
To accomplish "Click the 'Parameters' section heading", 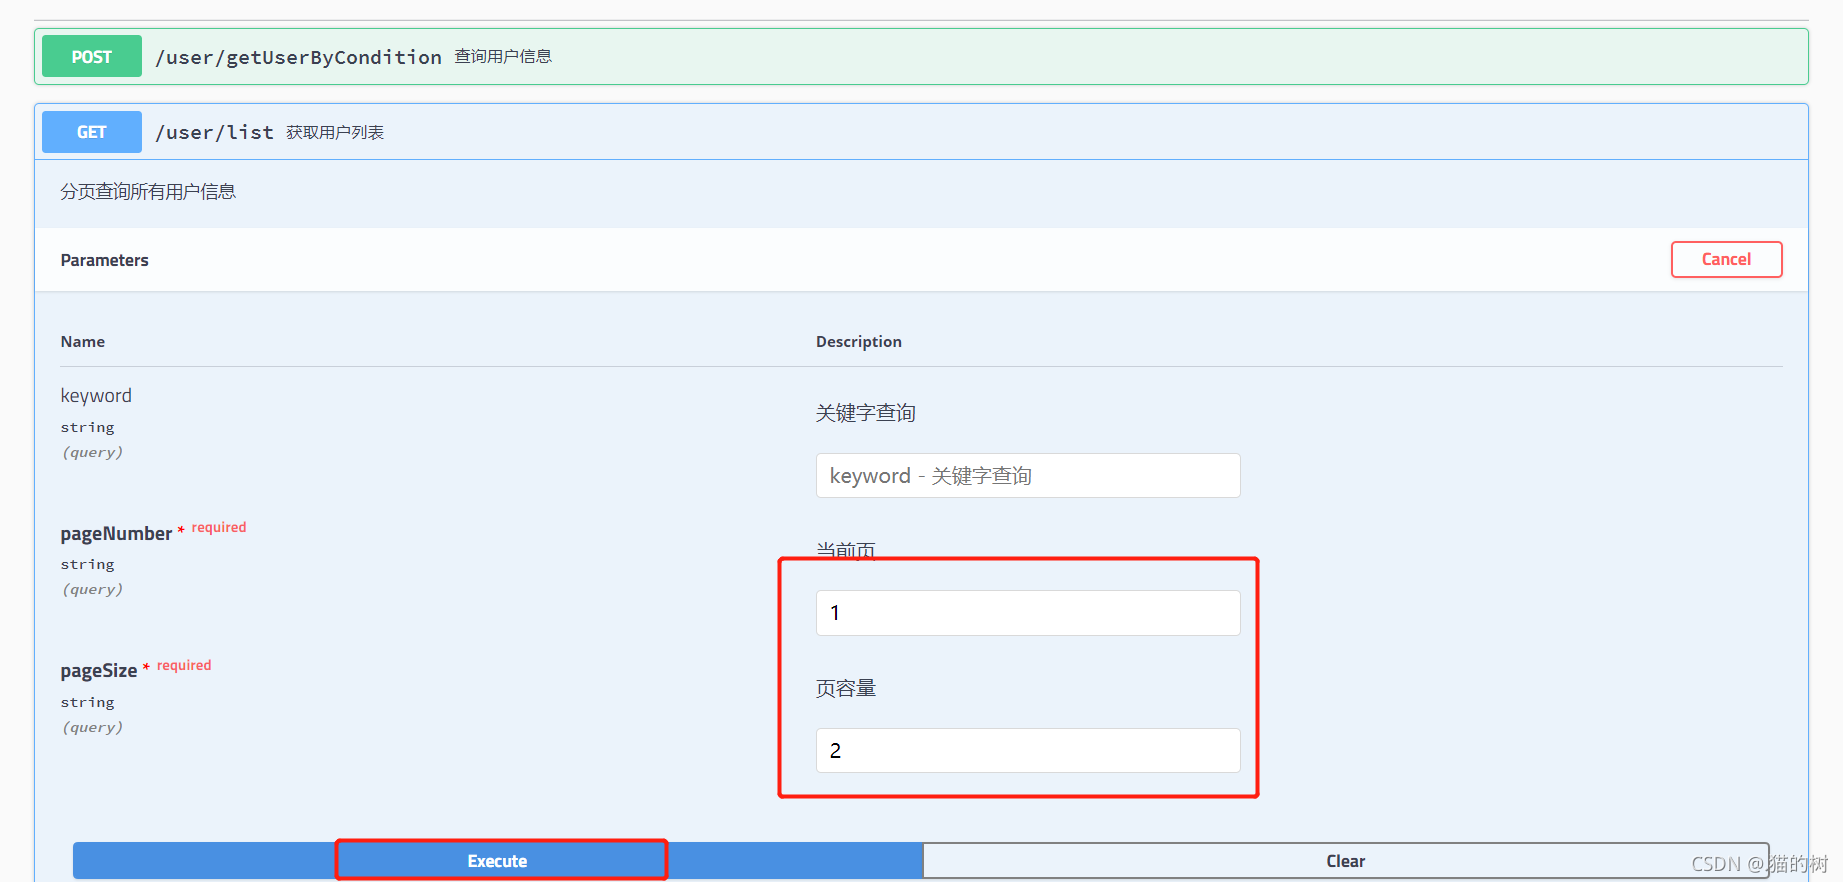I will coord(104,260).
